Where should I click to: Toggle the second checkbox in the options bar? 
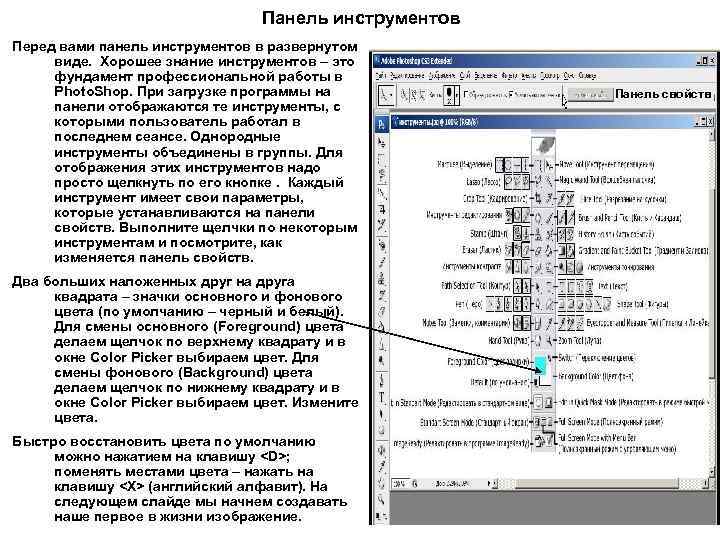[x=510, y=95]
